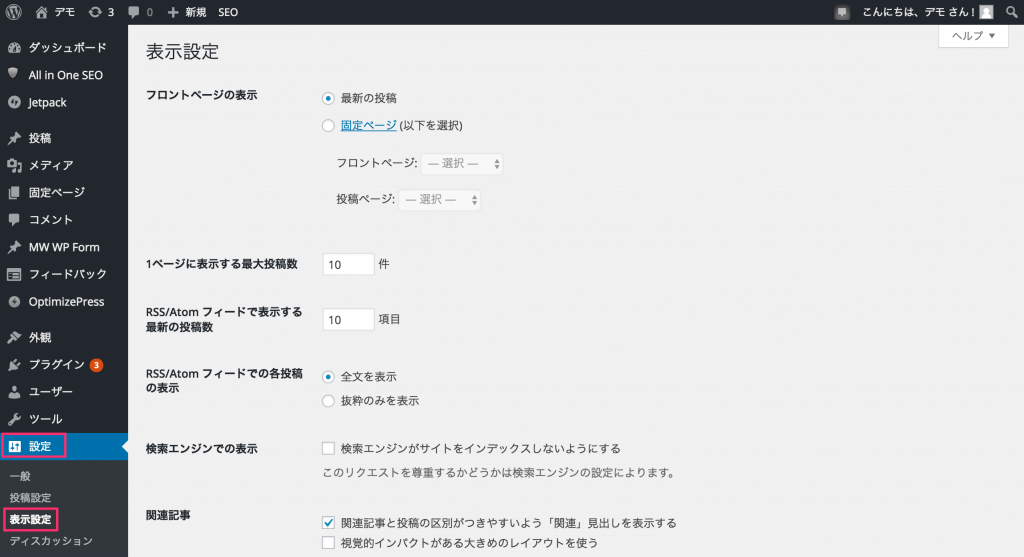
Task: Click こんにちは、デモ さん account link
Action: [x=918, y=12]
